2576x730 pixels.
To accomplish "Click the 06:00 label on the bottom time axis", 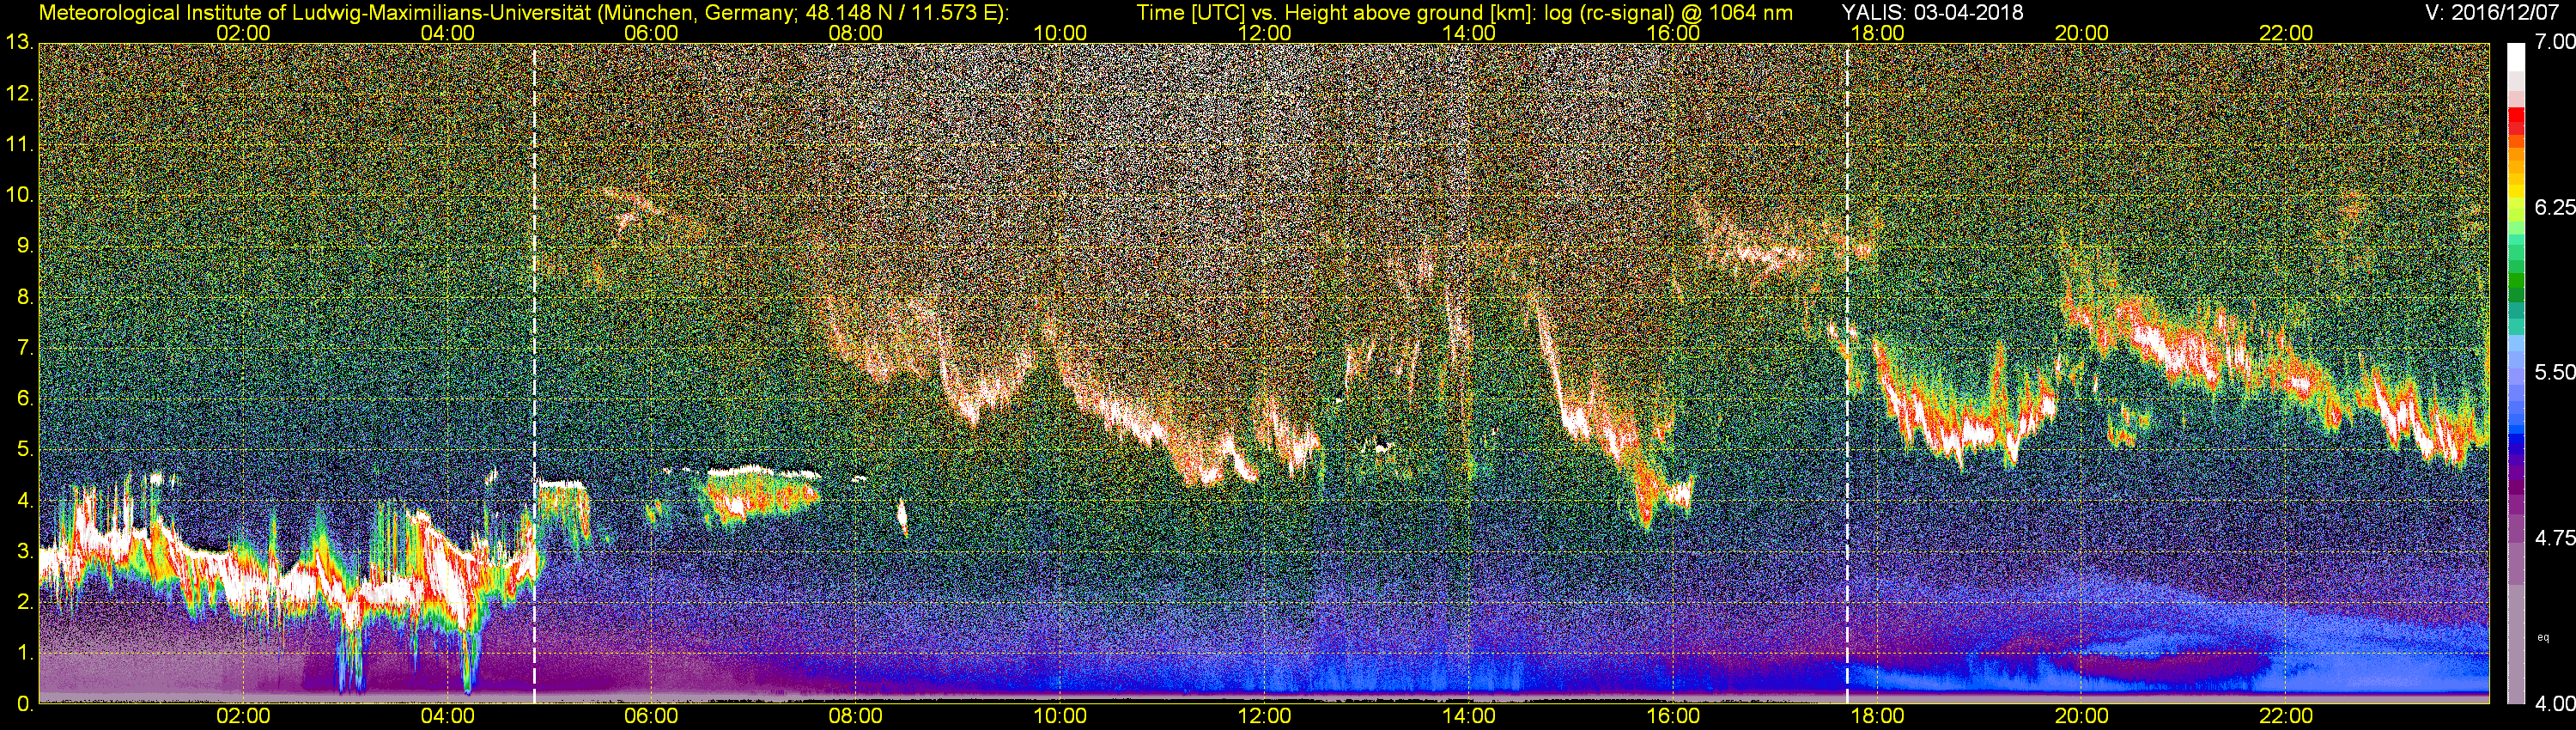I will [651, 716].
